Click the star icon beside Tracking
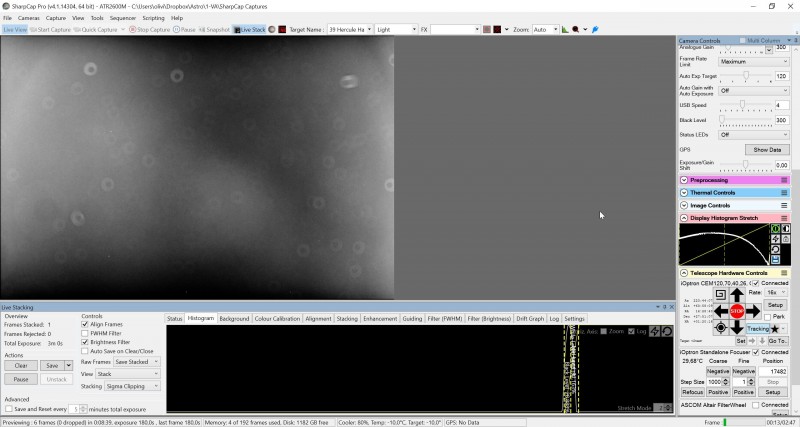The image size is (800, 427). [775, 329]
